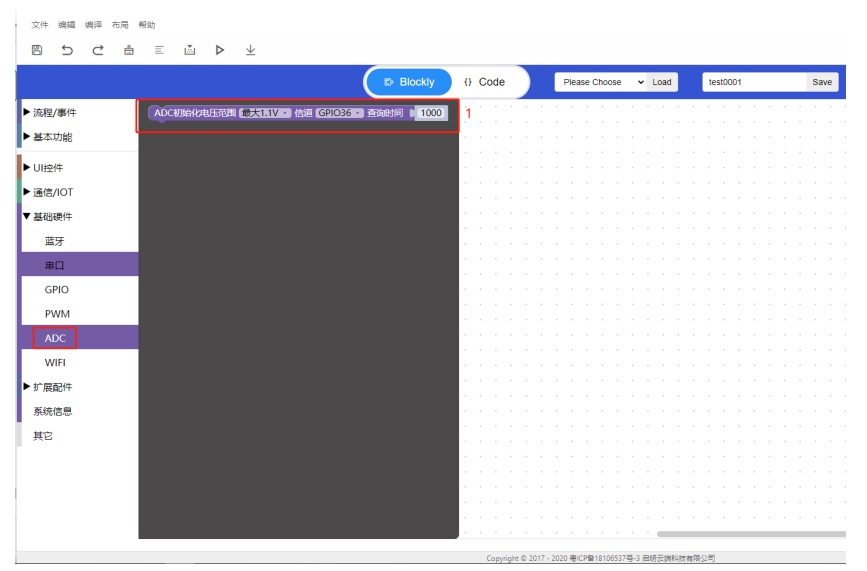The height and width of the screenshot is (571, 867).
Task: Click the Save button
Action: (822, 82)
